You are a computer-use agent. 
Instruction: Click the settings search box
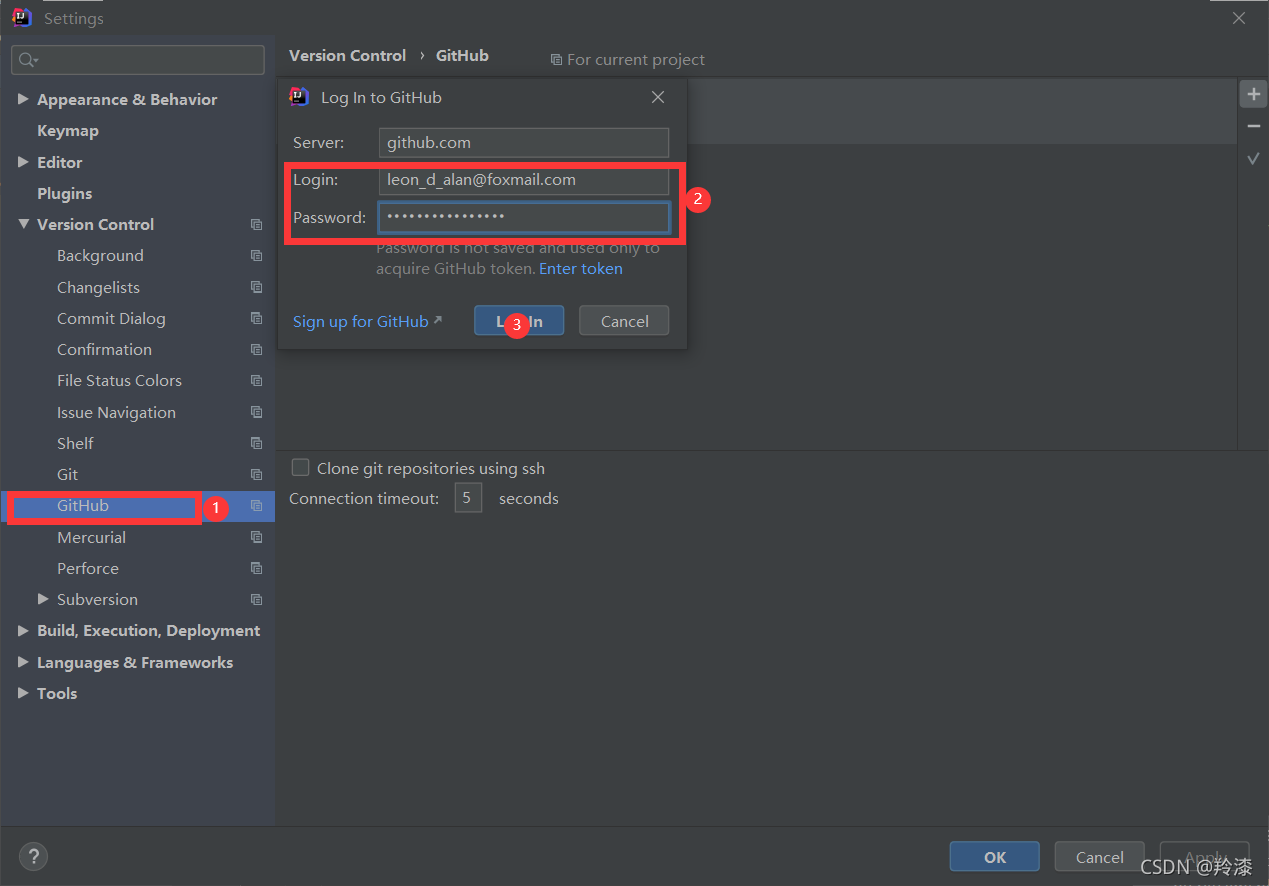tap(138, 60)
